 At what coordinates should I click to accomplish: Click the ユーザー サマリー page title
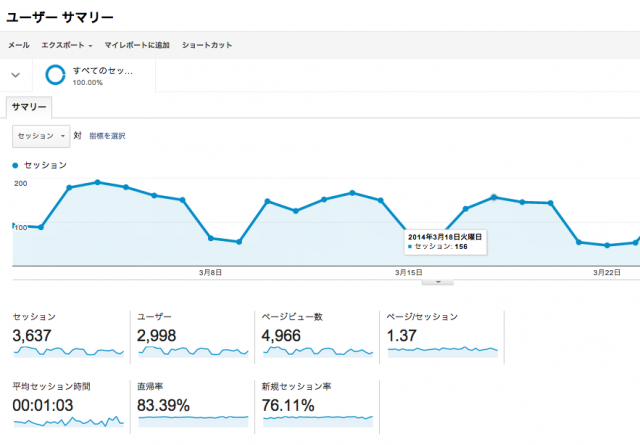tap(60, 17)
